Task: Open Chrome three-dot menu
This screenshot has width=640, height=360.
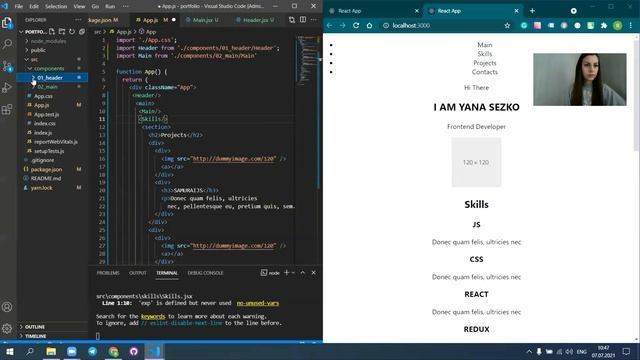Action: [x=631, y=25]
